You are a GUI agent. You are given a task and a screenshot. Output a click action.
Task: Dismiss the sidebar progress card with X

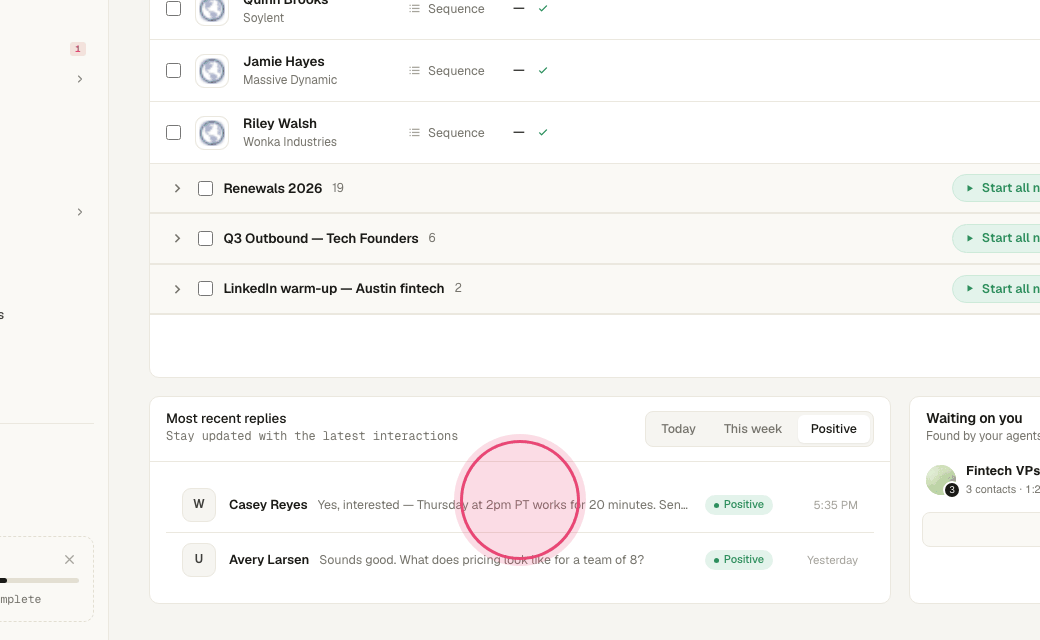69,560
